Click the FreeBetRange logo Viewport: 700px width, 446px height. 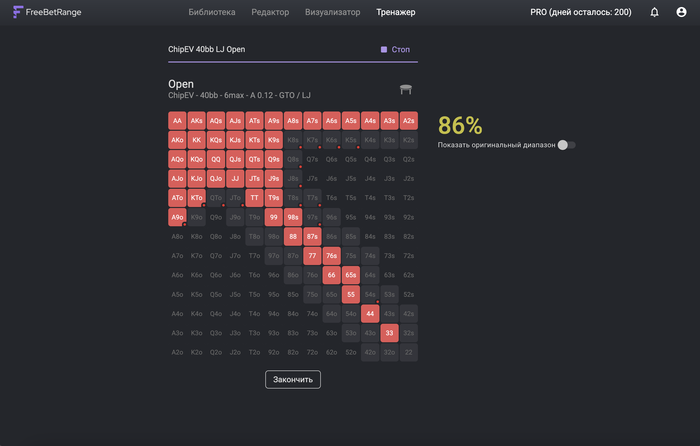tap(47, 12)
